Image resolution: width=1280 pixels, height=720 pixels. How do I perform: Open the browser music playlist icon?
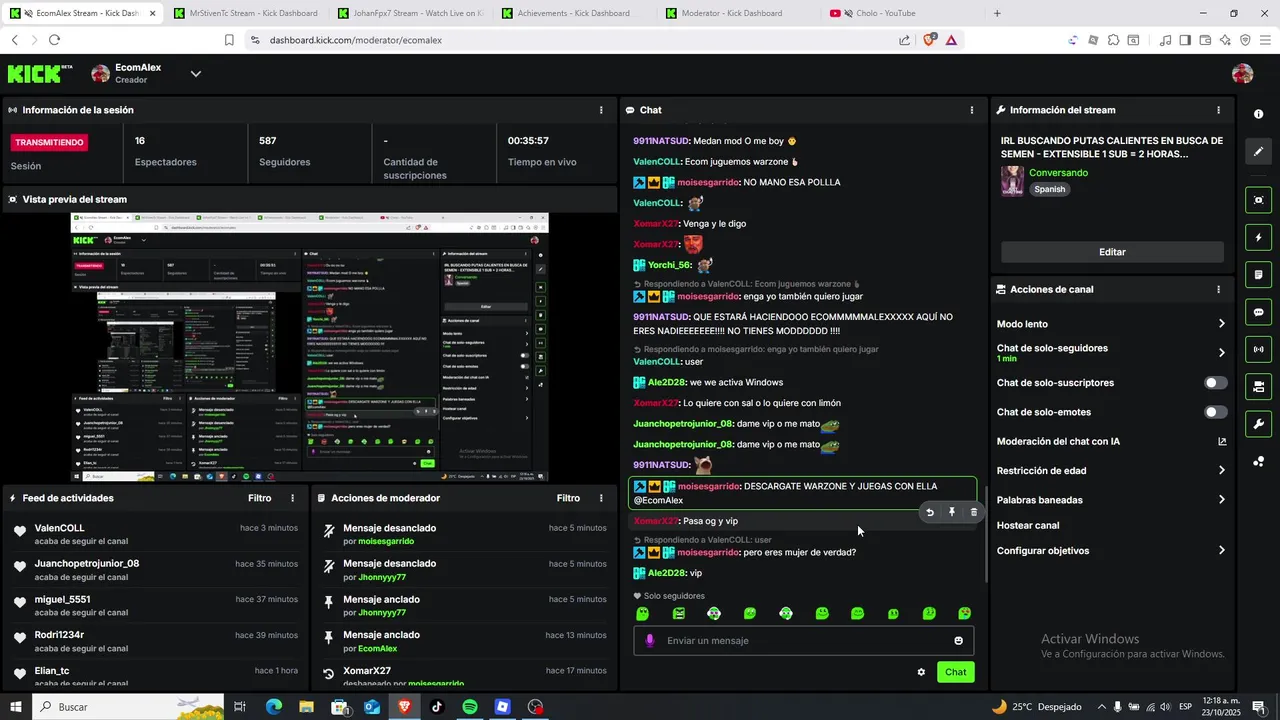(1165, 40)
